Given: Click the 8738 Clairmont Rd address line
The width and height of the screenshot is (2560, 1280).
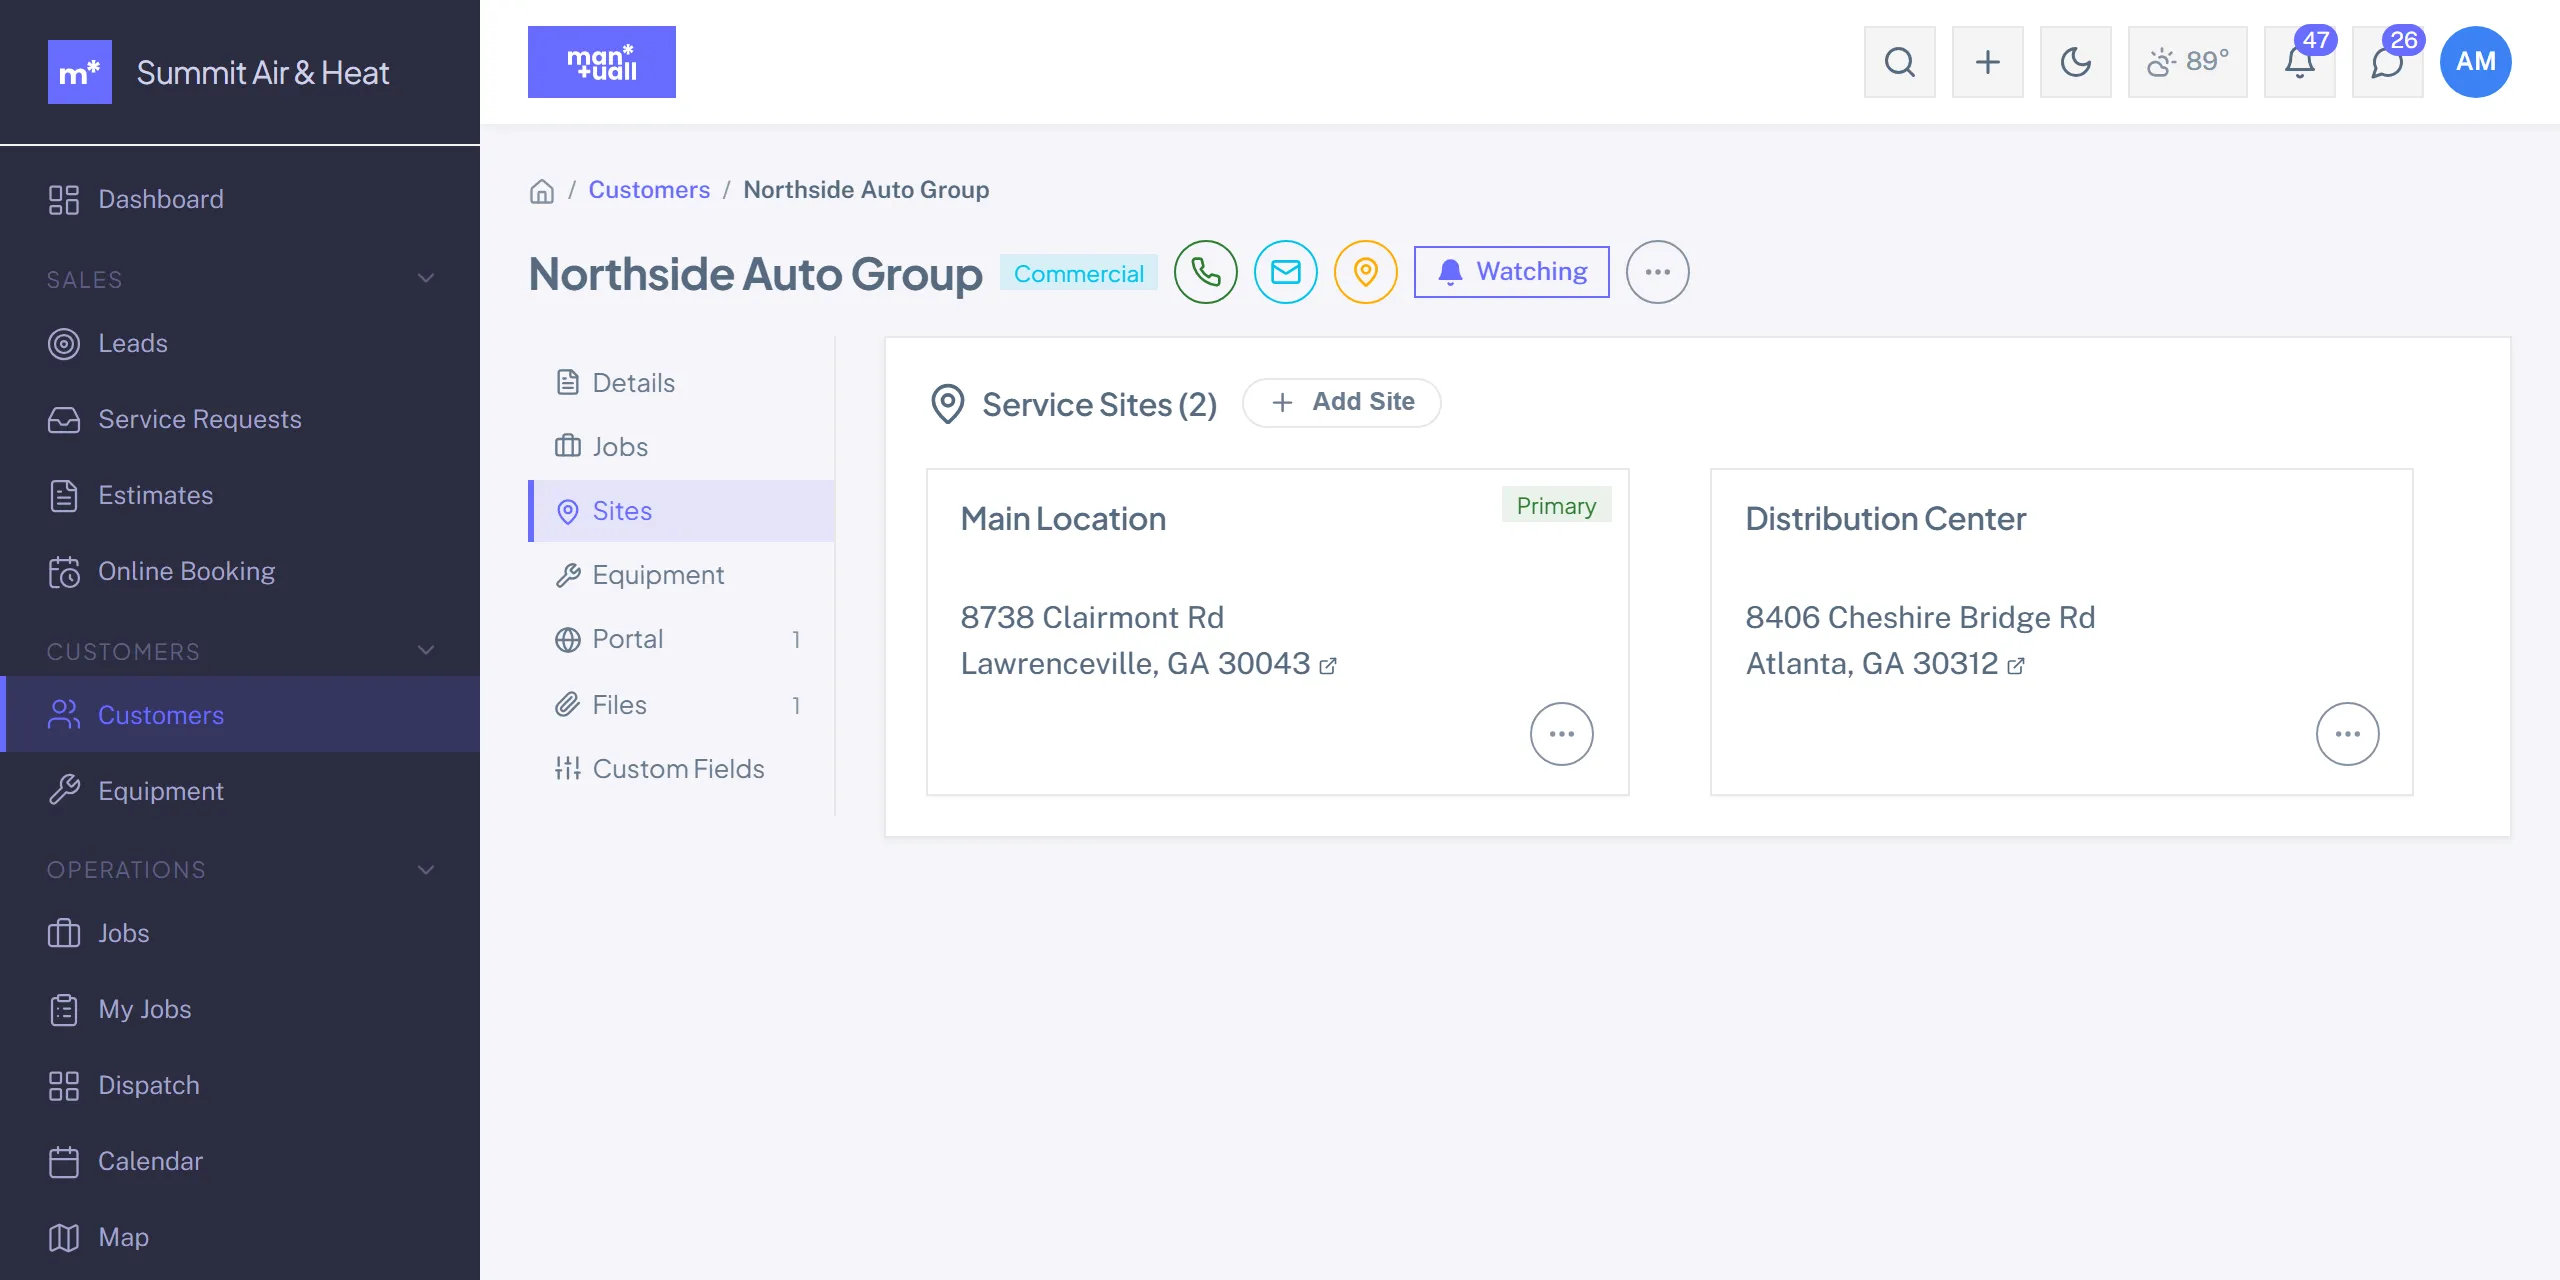Looking at the screenshot, I should tap(1092, 617).
